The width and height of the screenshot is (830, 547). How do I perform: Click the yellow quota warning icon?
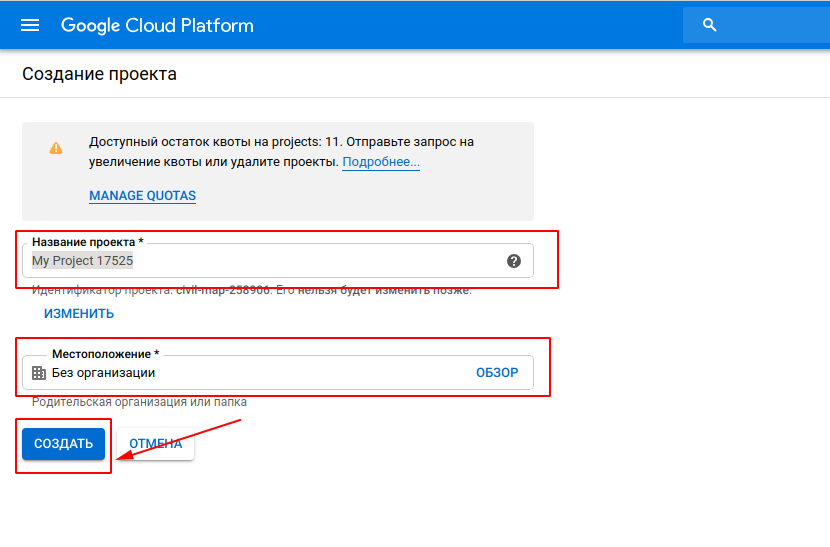[x=56, y=148]
